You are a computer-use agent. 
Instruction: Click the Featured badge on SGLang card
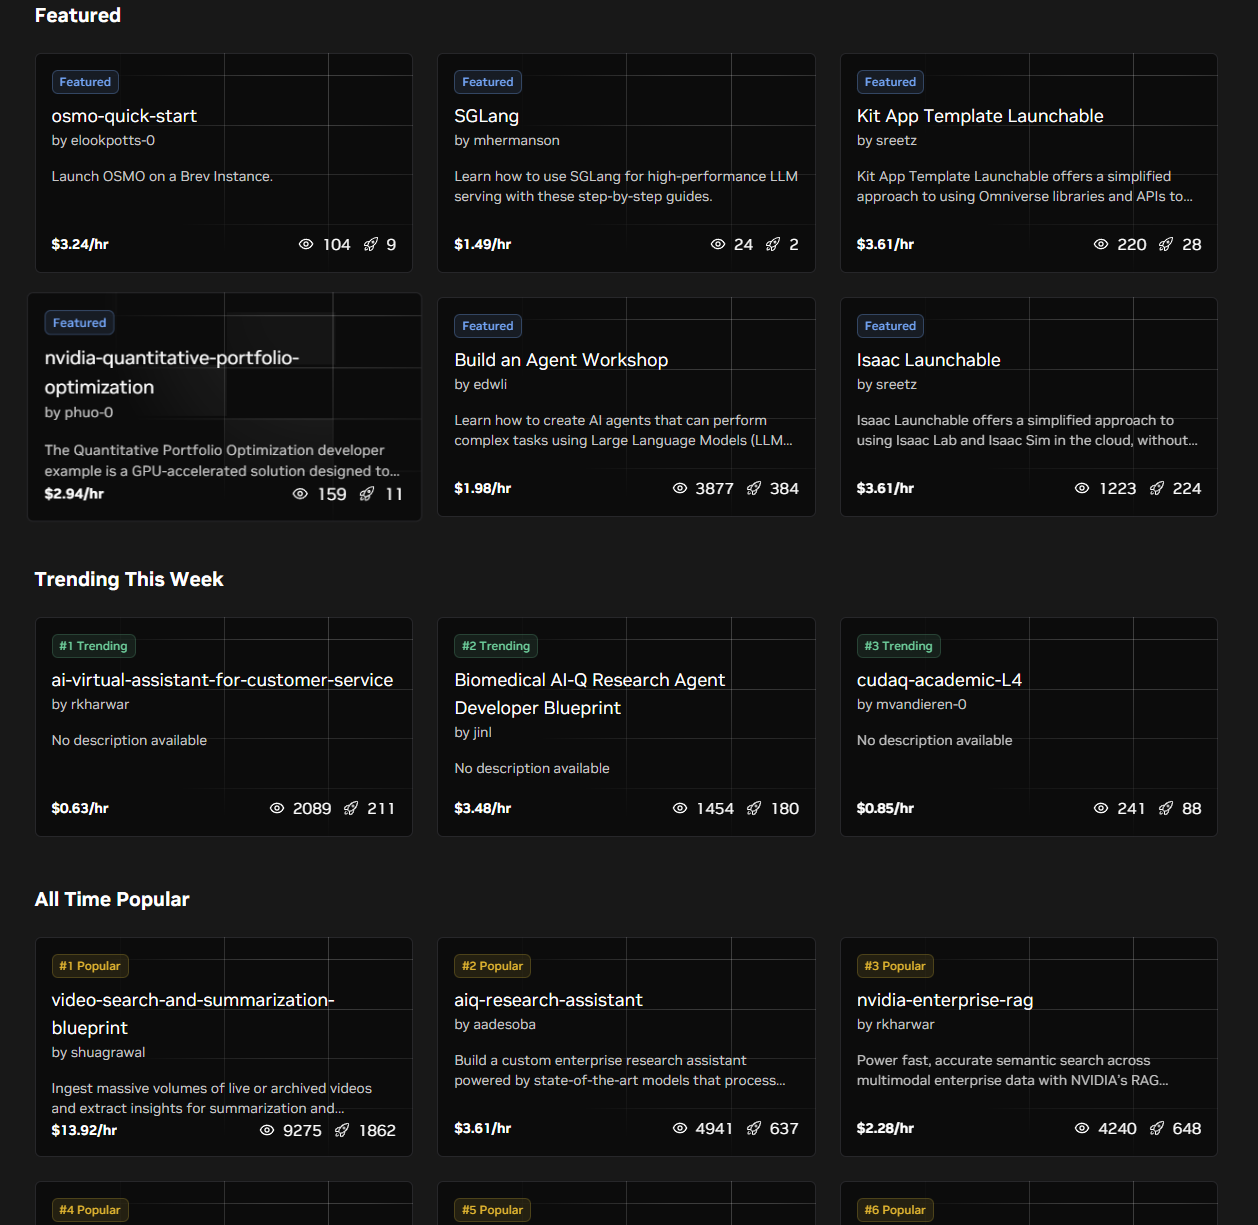[x=488, y=82]
